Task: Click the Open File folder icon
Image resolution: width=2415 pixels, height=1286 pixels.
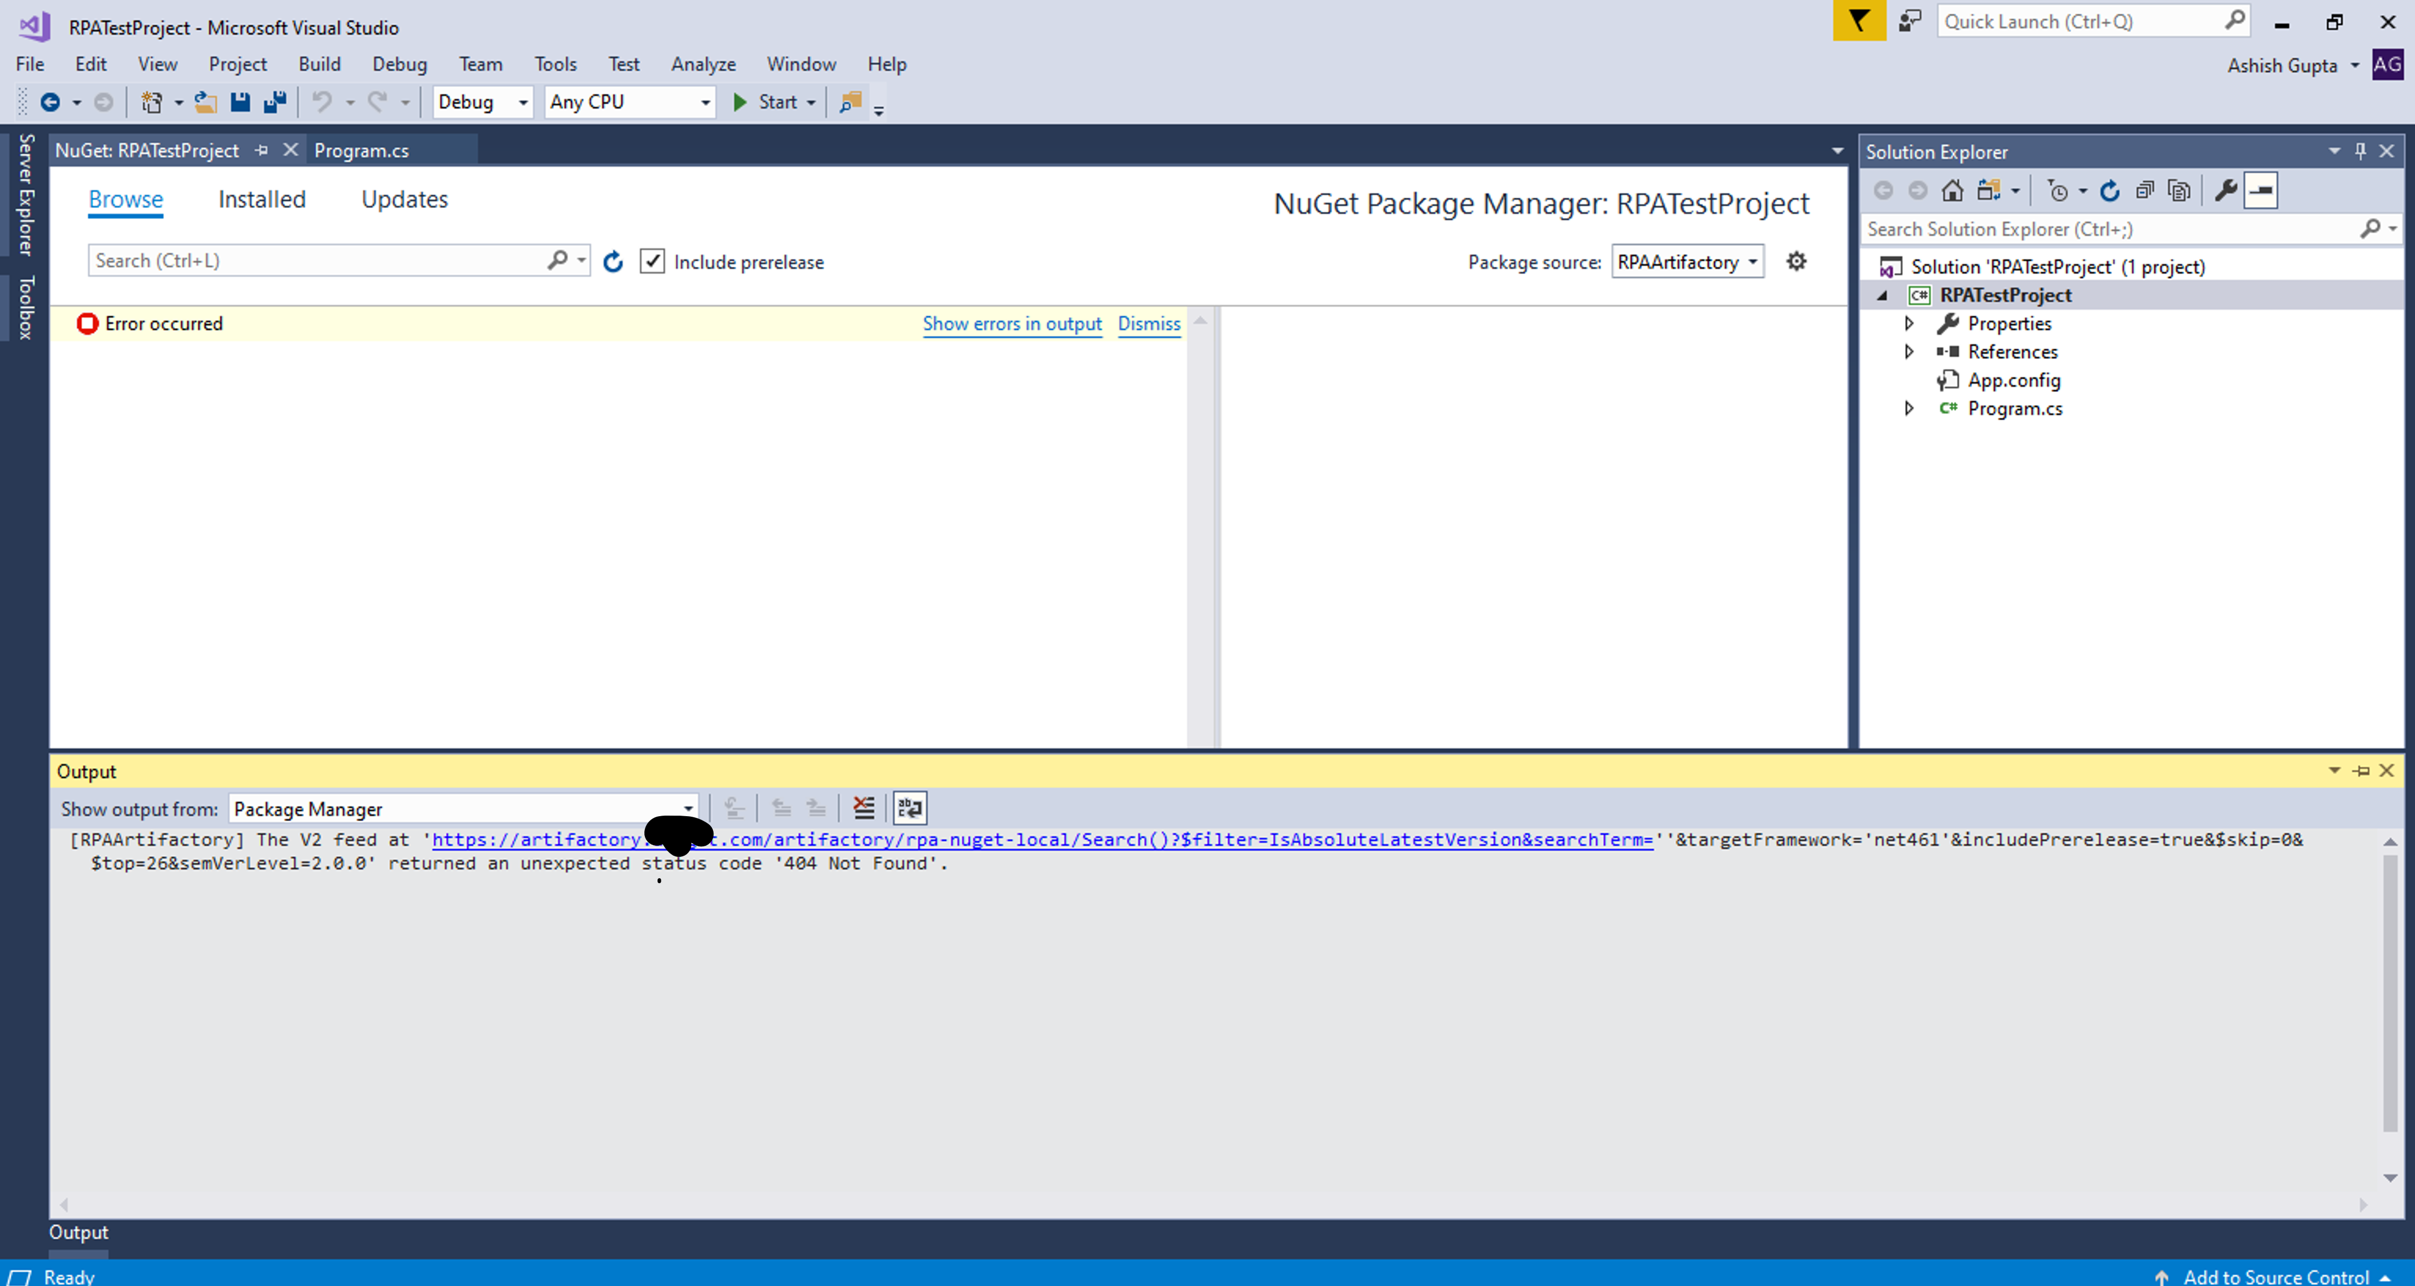Action: (205, 102)
